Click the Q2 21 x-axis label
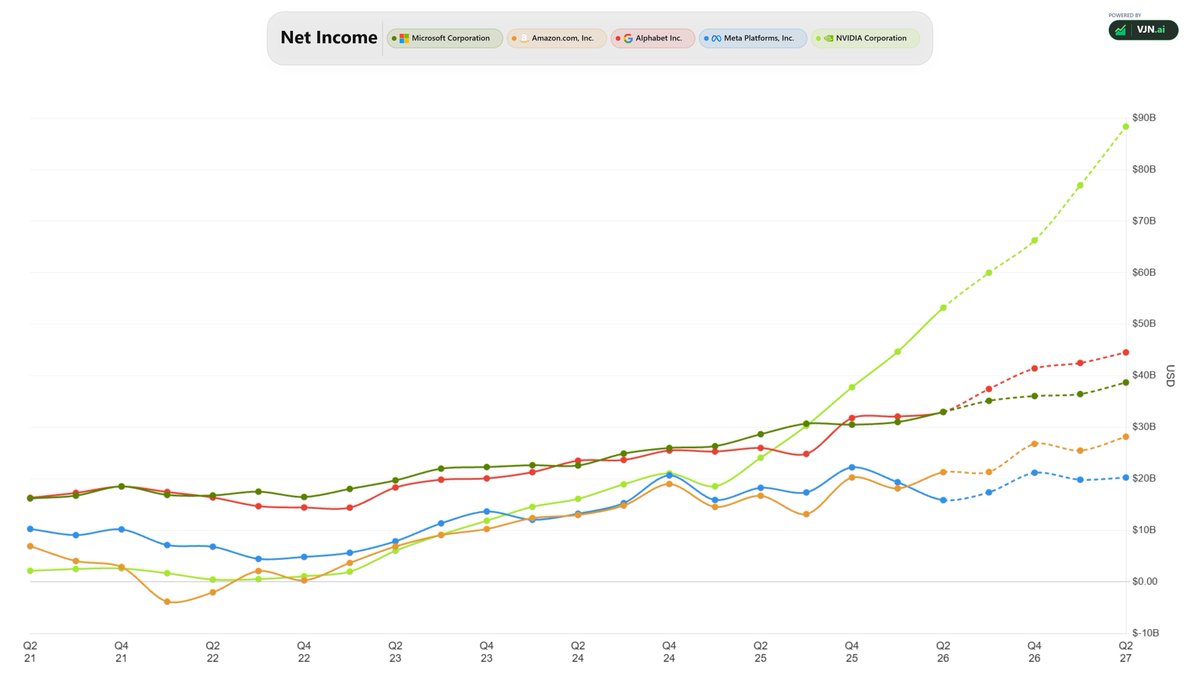The height and width of the screenshot is (698, 1200). click(30, 651)
